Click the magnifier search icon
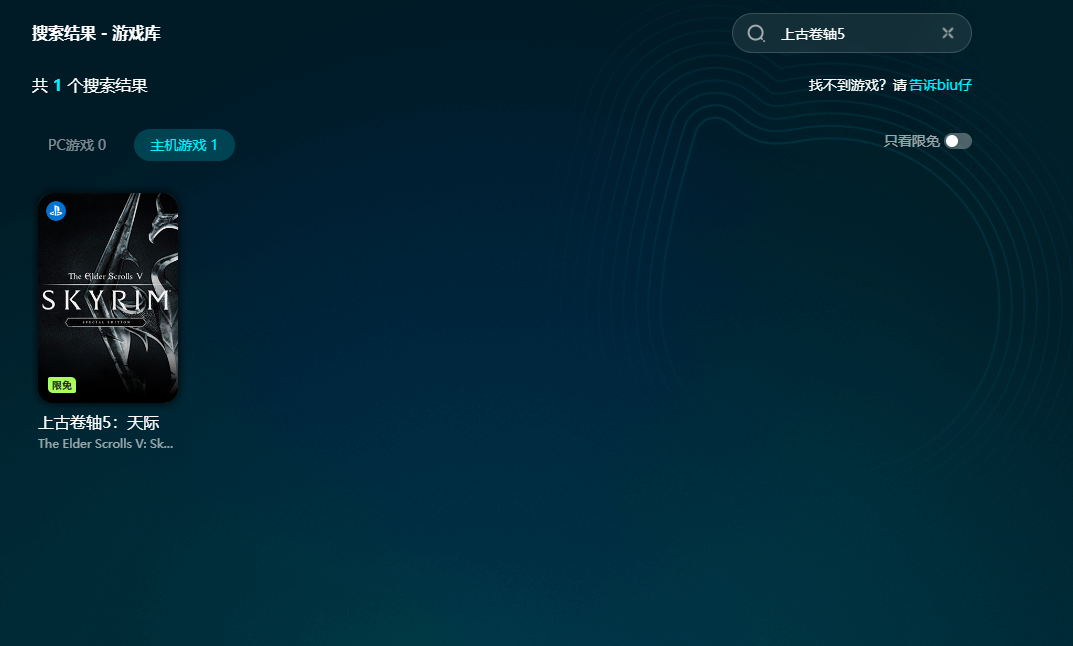Viewport: 1073px width, 646px height. [755, 34]
